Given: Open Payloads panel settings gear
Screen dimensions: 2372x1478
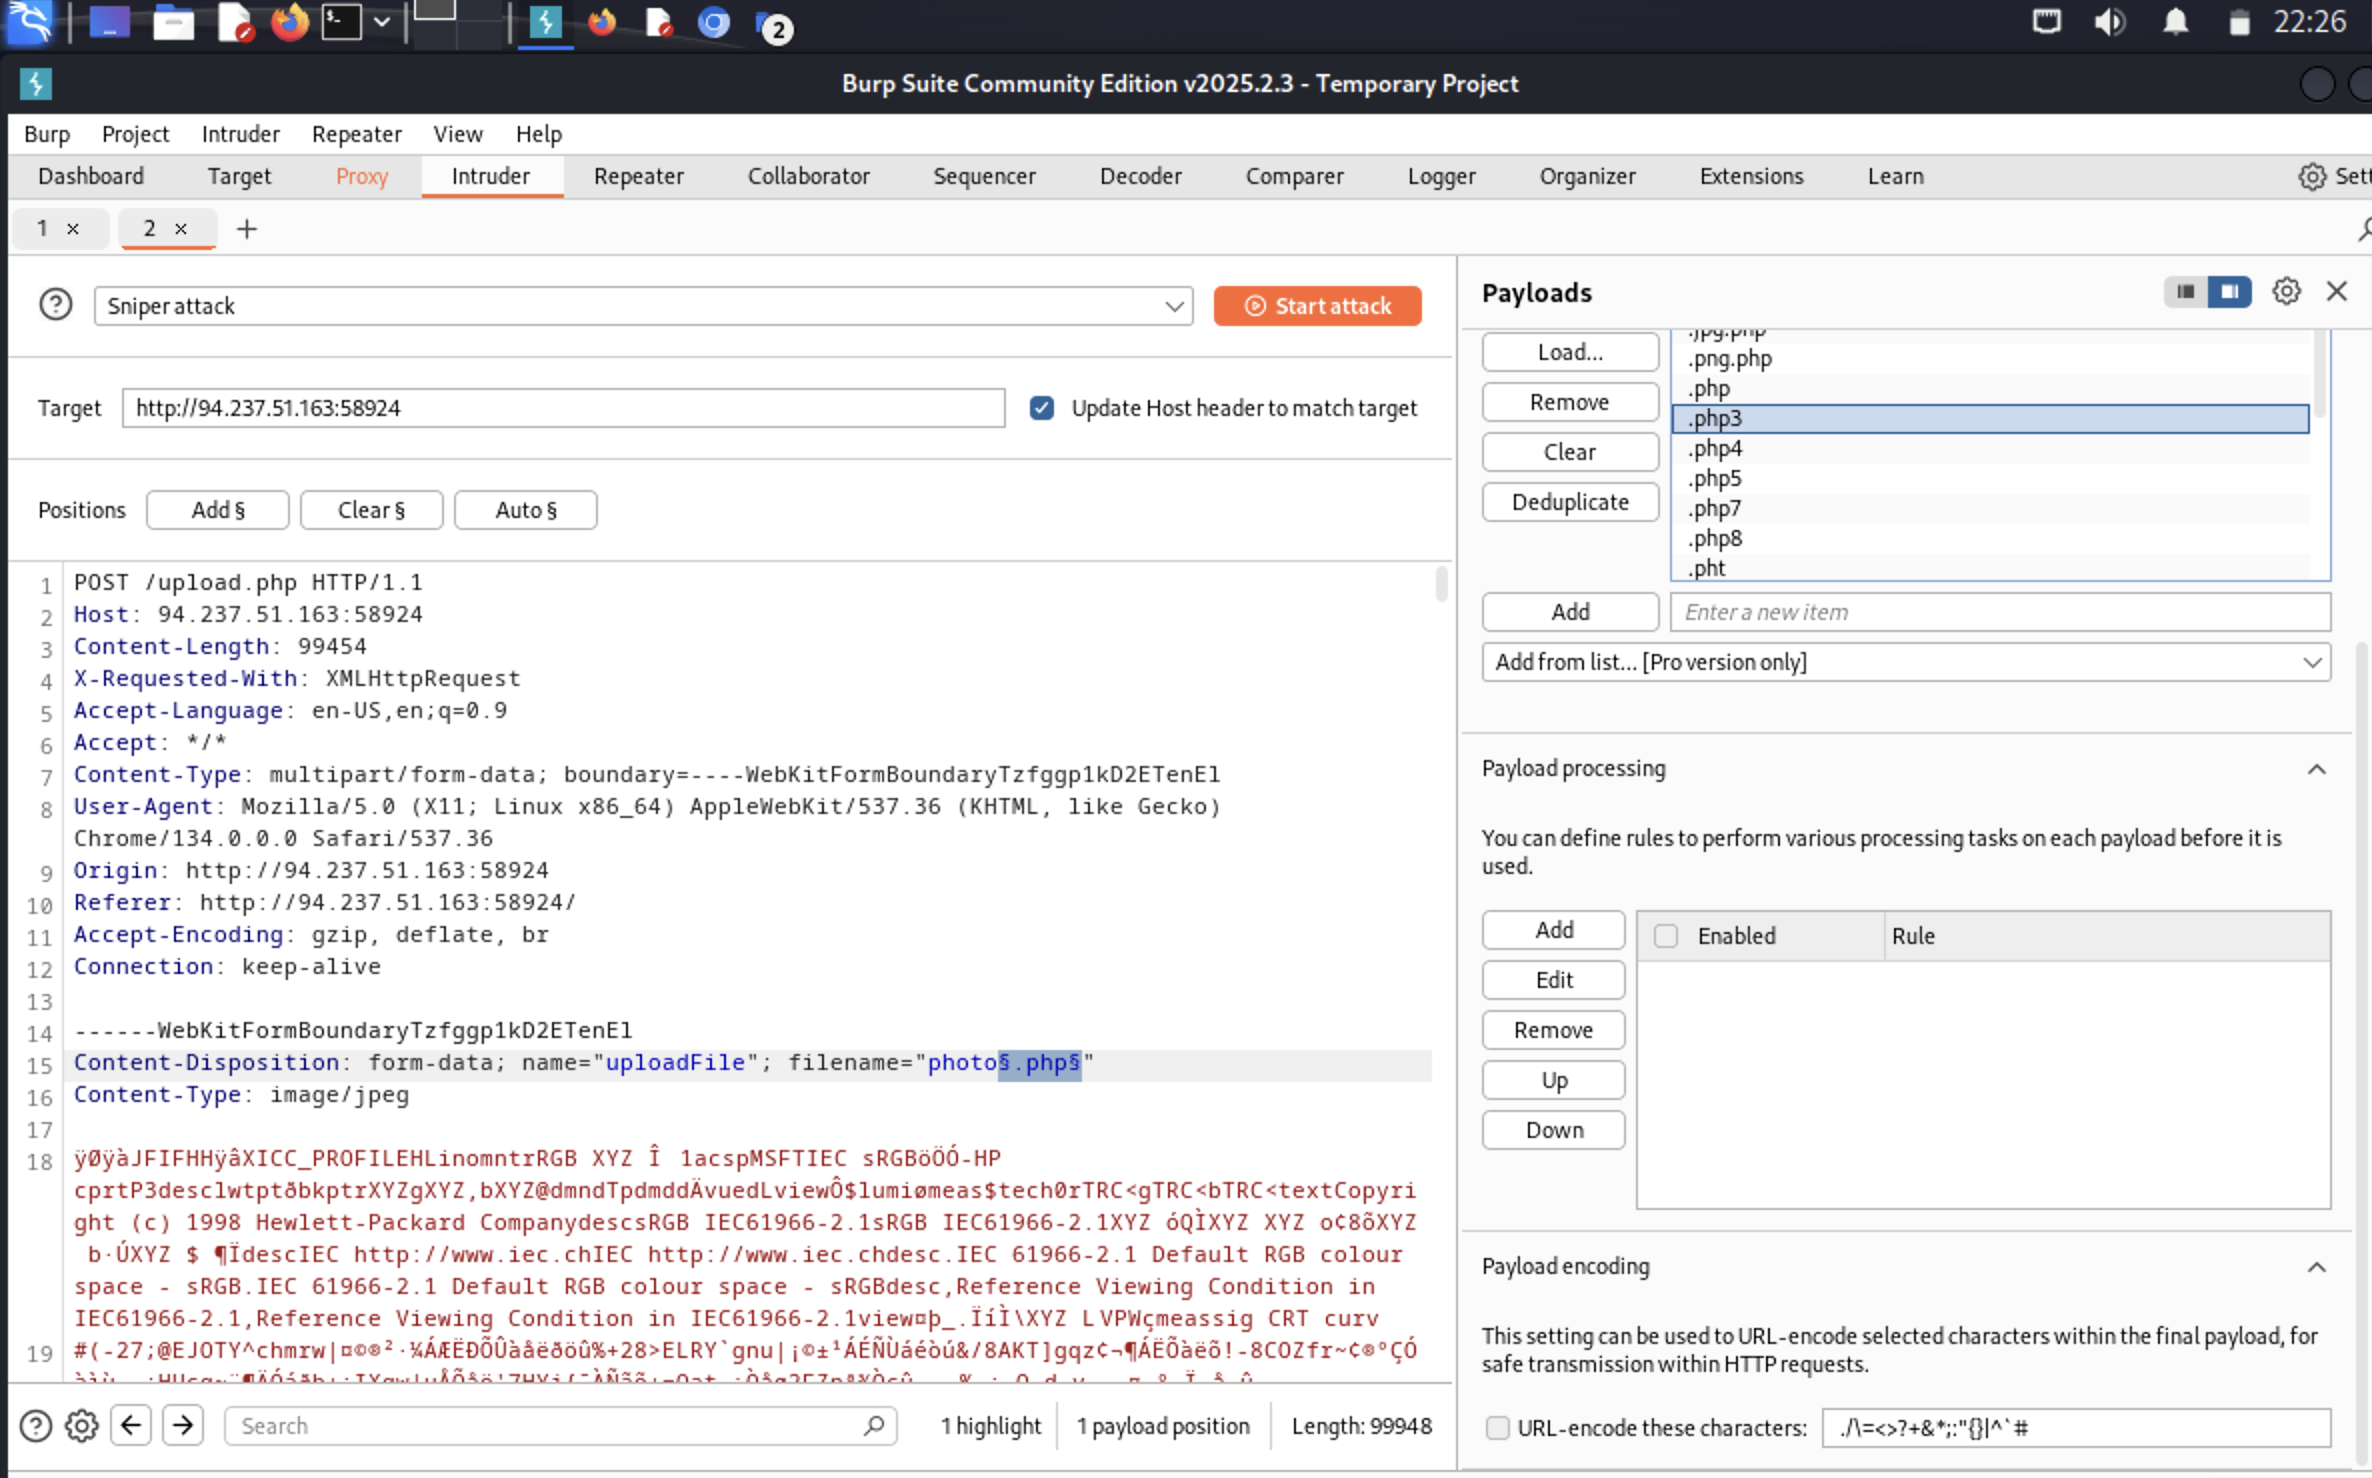Looking at the screenshot, I should click(2286, 292).
